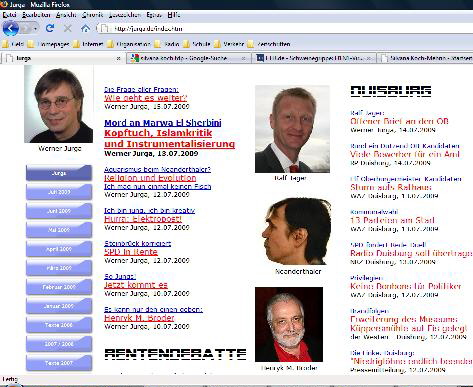Image resolution: width=473 pixels, height=387 pixels.
Task: Open the 2007 / 2008 archive button
Action: click(x=59, y=344)
